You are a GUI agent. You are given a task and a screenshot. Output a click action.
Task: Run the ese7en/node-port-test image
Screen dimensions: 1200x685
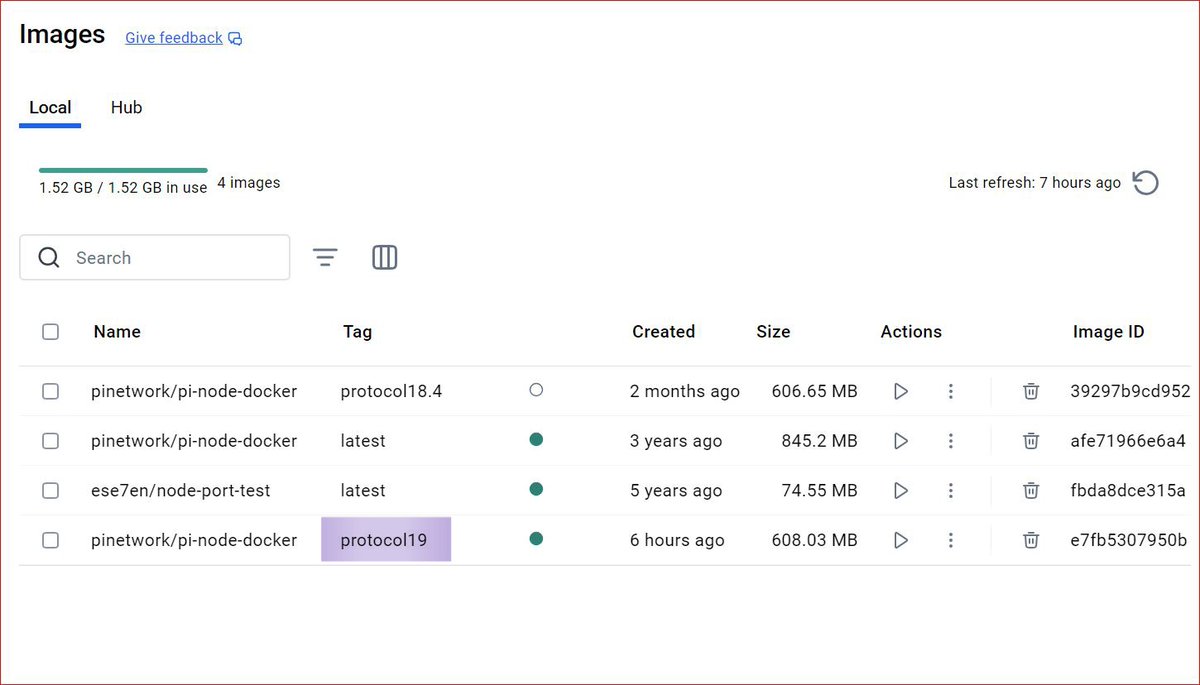(x=900, y=491)
